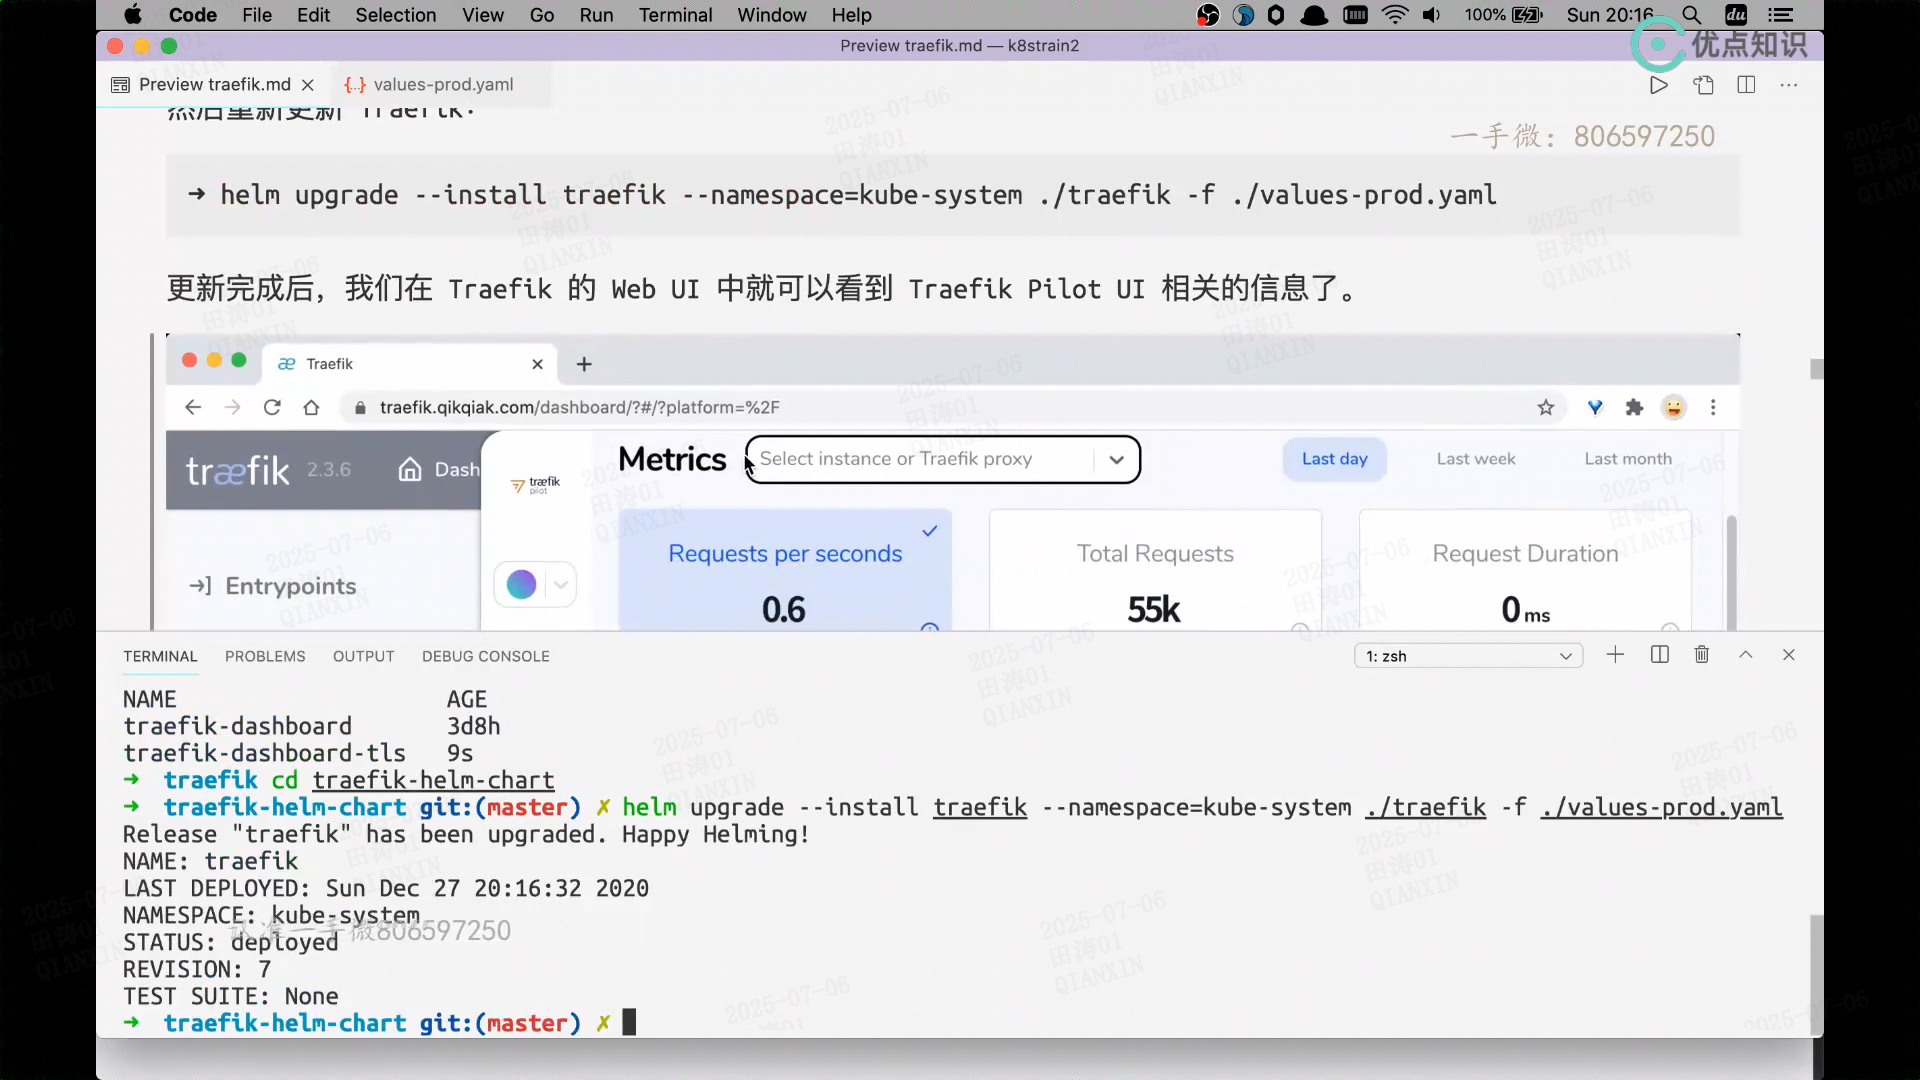Kill terminal with trash icon

click(x=1702, y=655)
